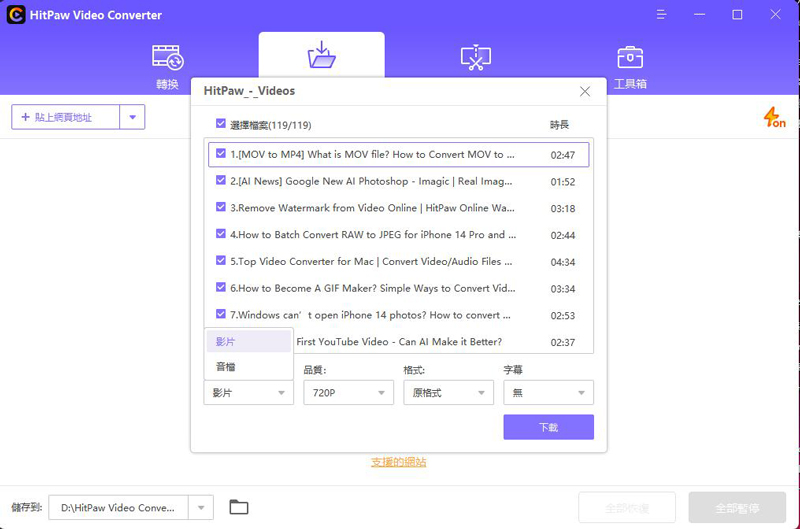Image resolution: width=800 pixels, height=529 pixels.
Task: Uncheck video 6 GIF Maker
Action: coord(220,287)
